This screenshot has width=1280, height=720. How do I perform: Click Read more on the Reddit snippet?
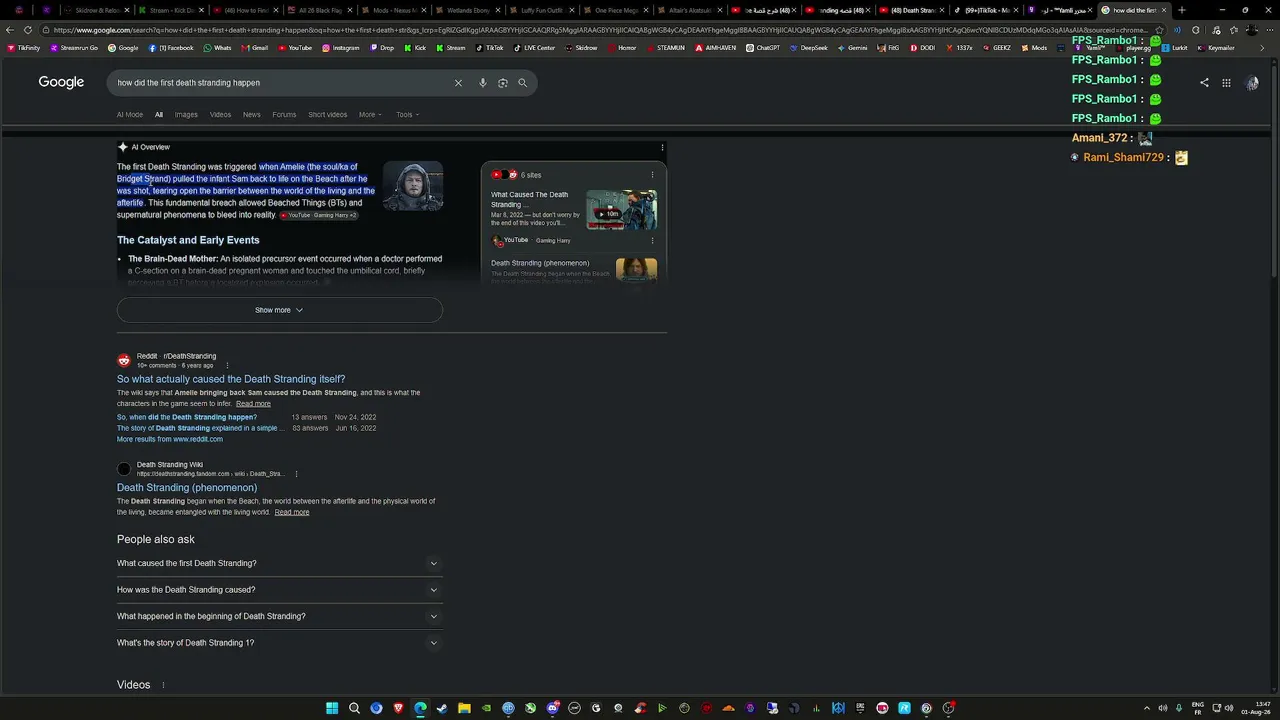[253, 404]
